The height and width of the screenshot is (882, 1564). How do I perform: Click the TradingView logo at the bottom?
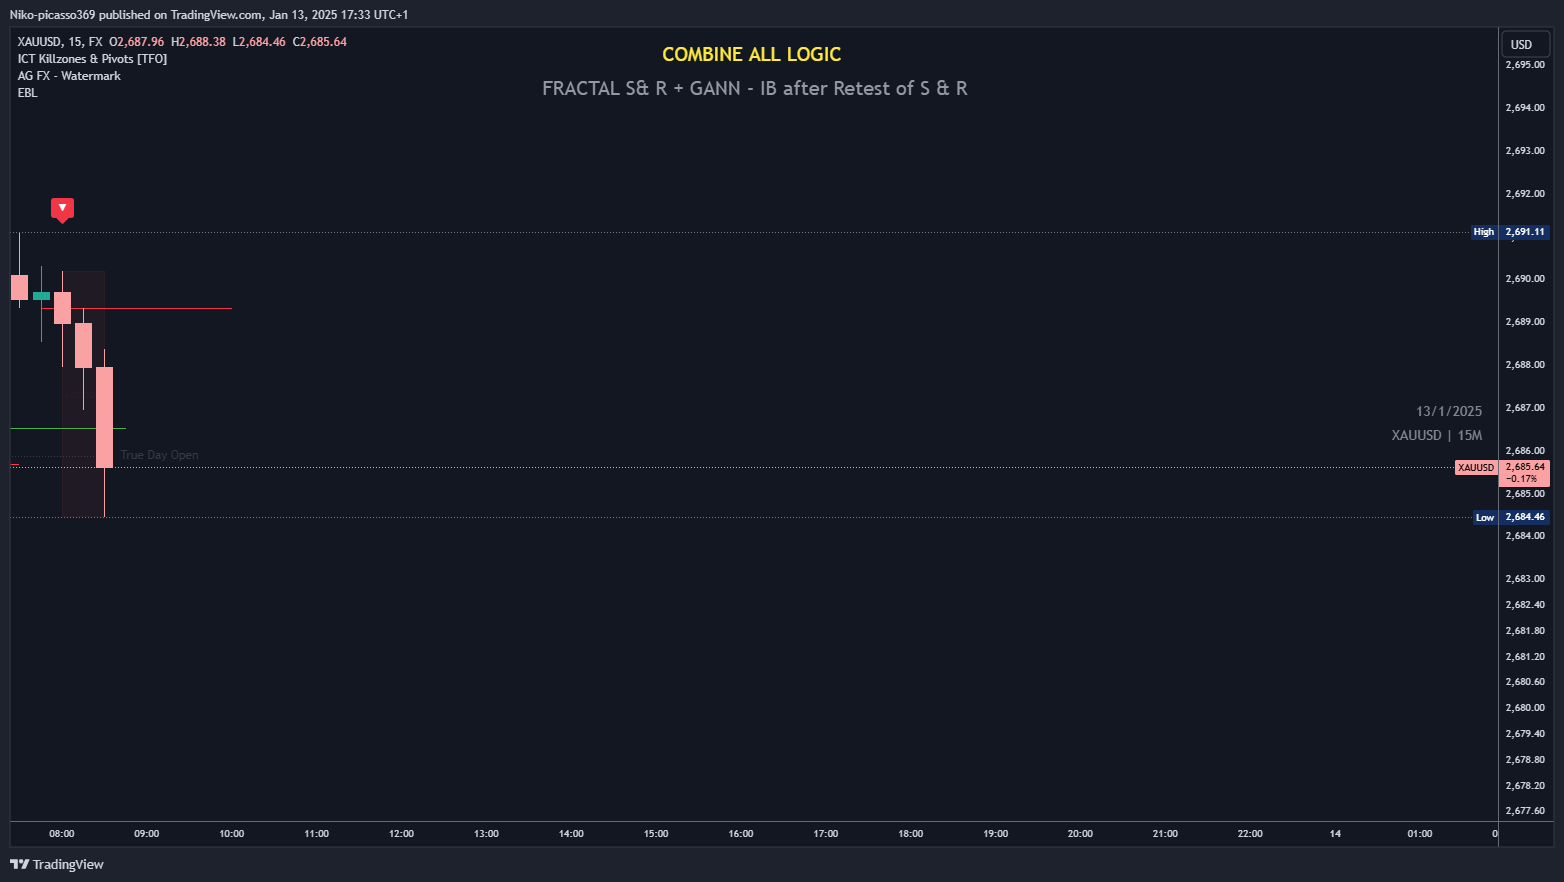tap(57, 864)
